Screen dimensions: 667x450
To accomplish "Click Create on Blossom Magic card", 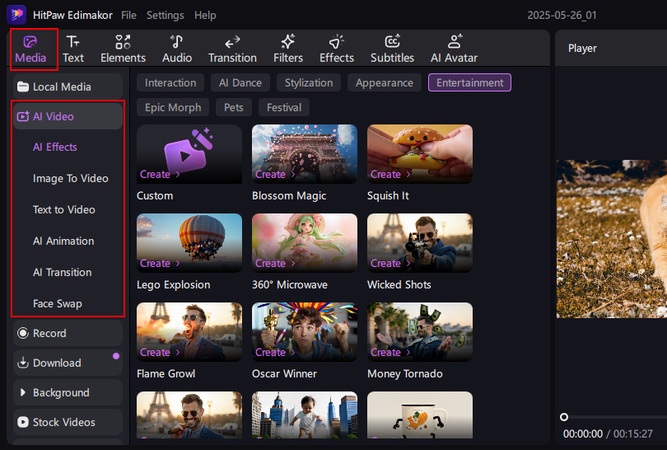I will pos(275,174).
